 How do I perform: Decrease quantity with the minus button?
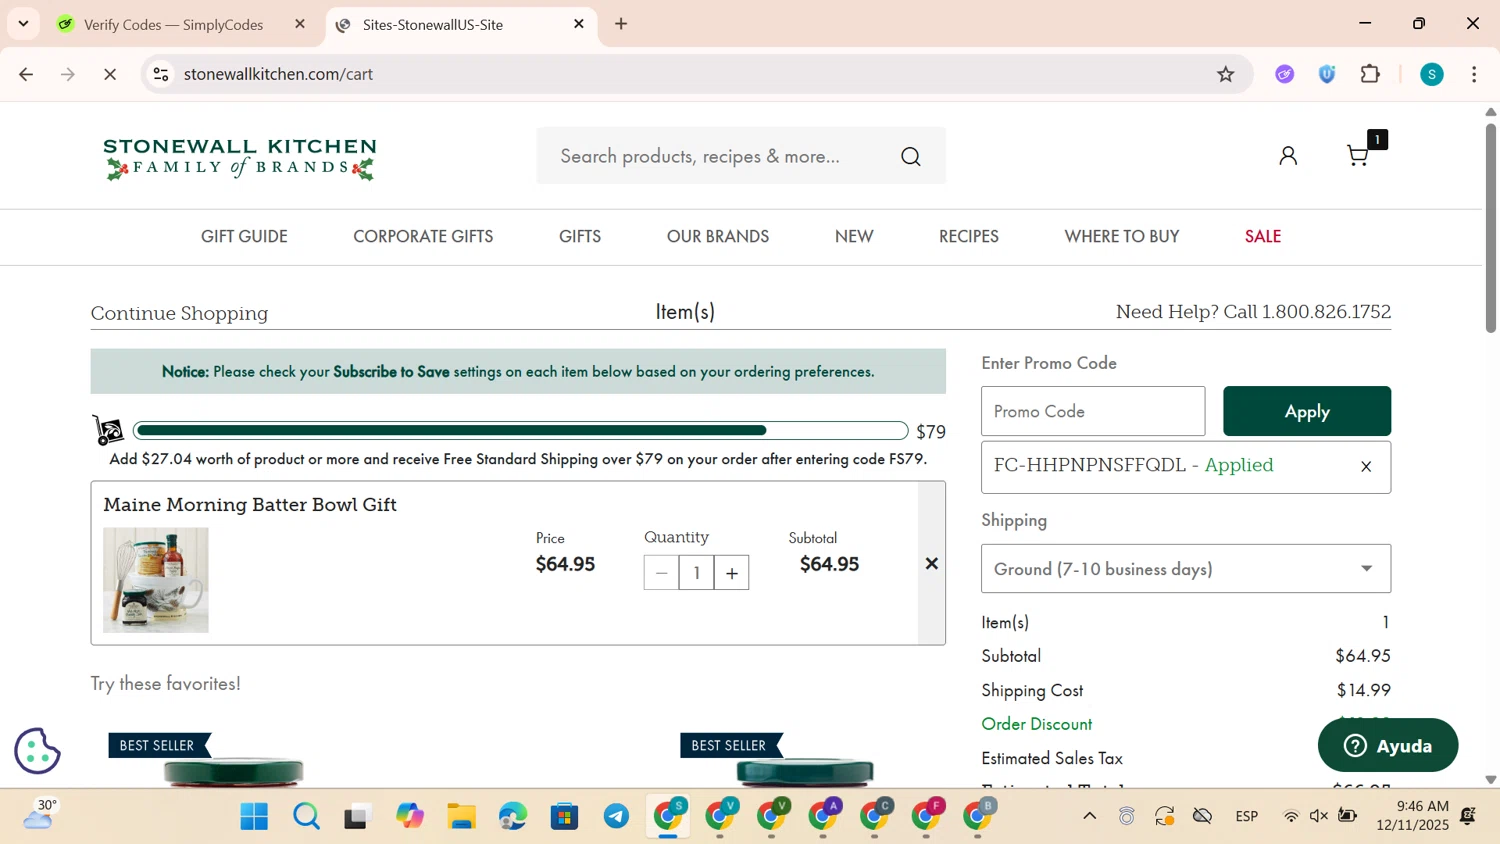pyautogui.click(x=661, y=573)
